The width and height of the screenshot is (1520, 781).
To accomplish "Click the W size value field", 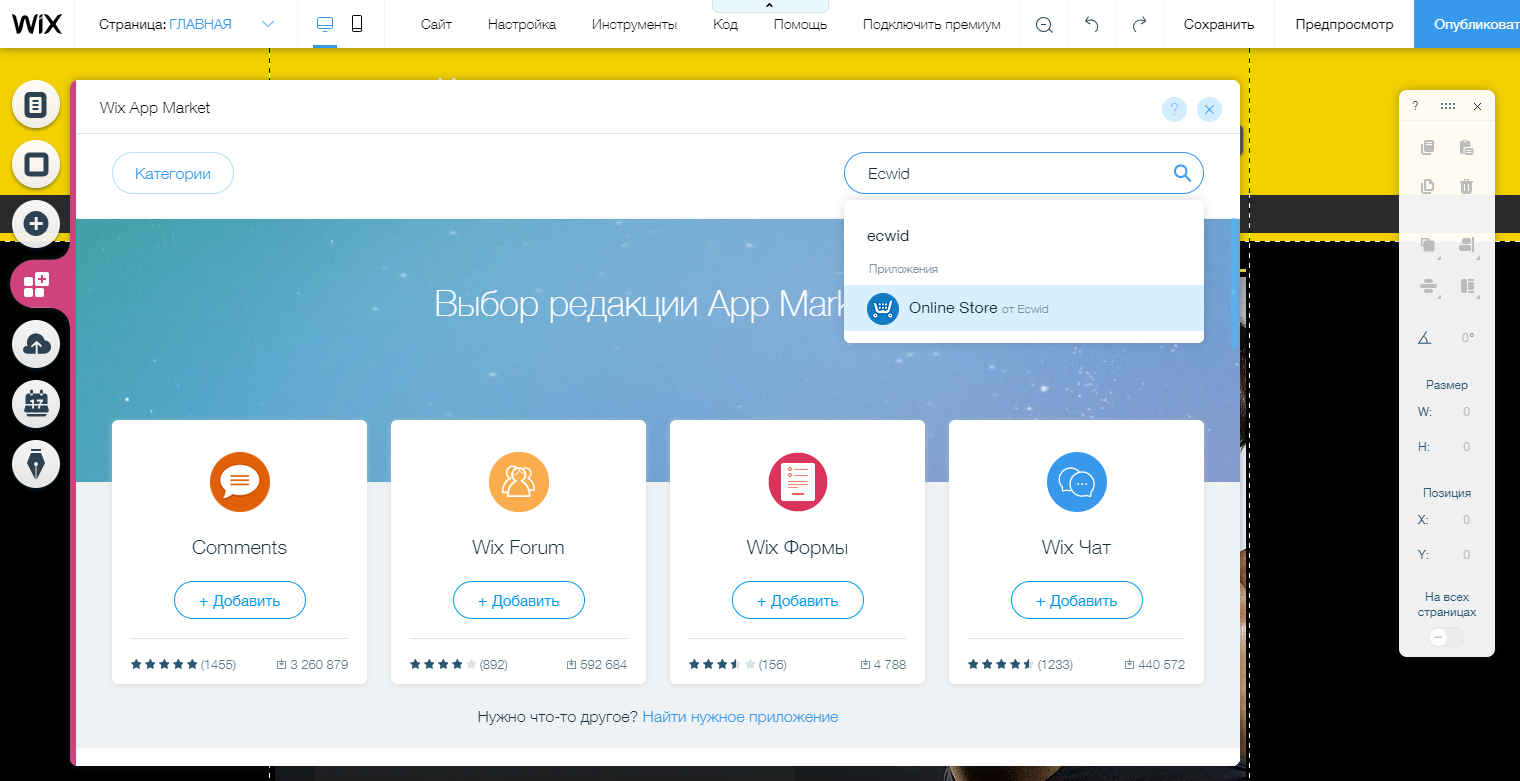I will pos(1466,411).
